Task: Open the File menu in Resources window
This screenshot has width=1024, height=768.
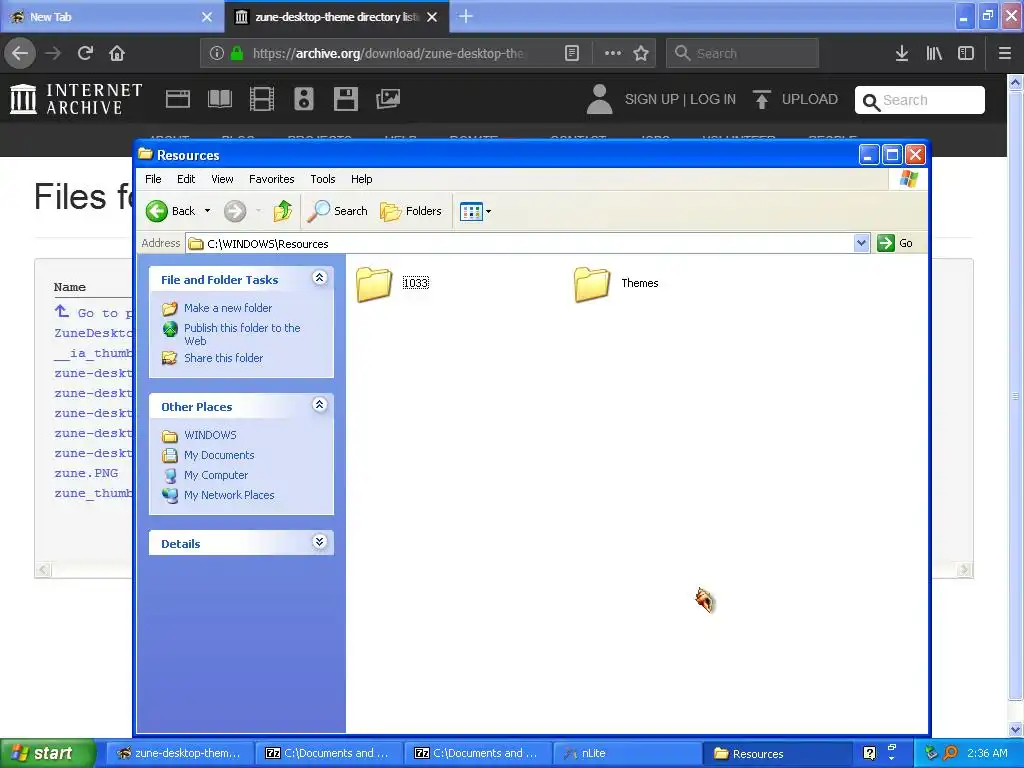Action: [x=153, y=179]
